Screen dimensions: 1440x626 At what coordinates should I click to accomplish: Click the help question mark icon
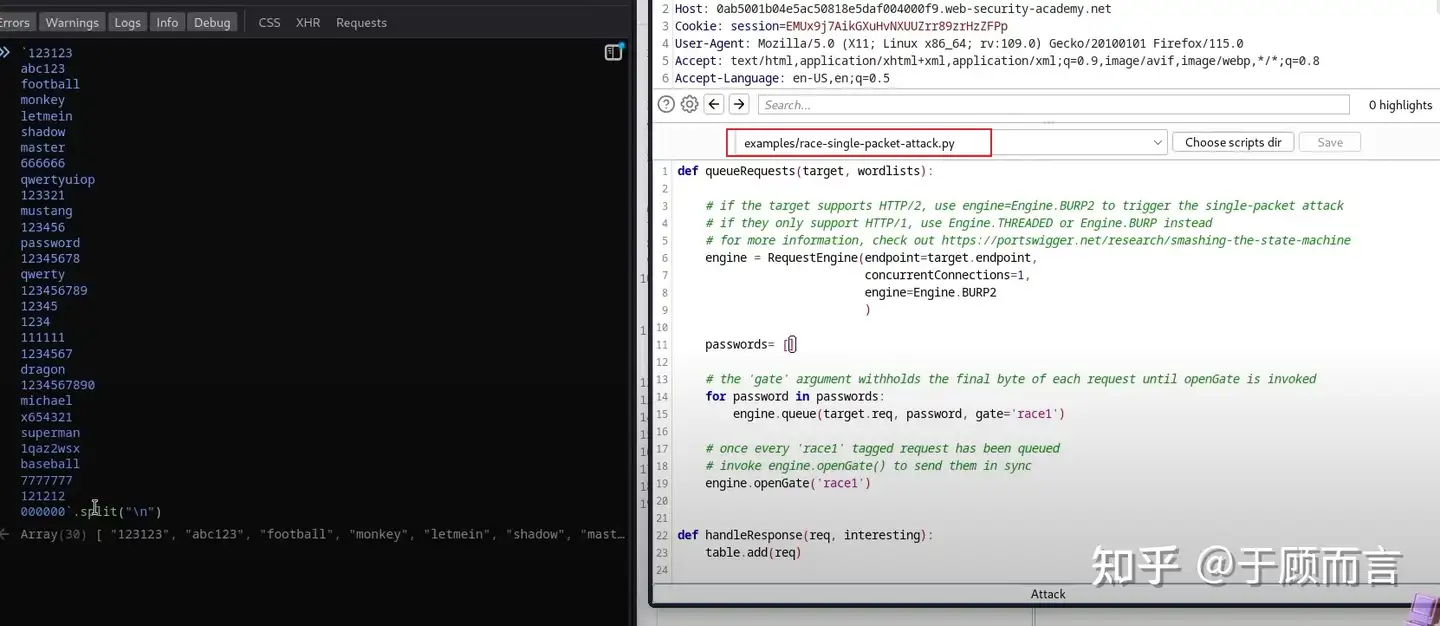666,104
